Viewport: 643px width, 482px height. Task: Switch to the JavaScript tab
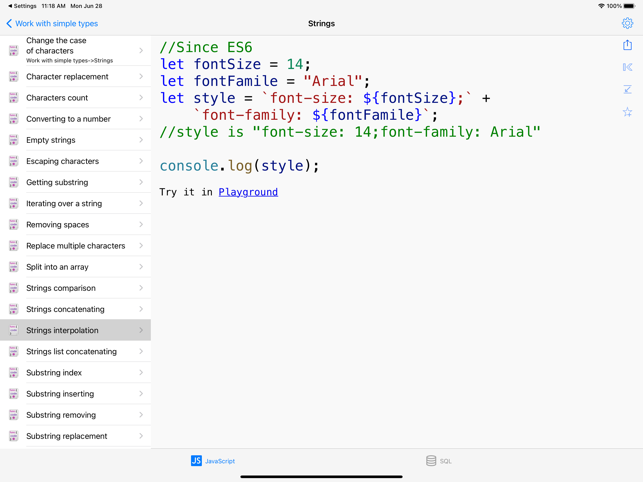coord(213,461)
